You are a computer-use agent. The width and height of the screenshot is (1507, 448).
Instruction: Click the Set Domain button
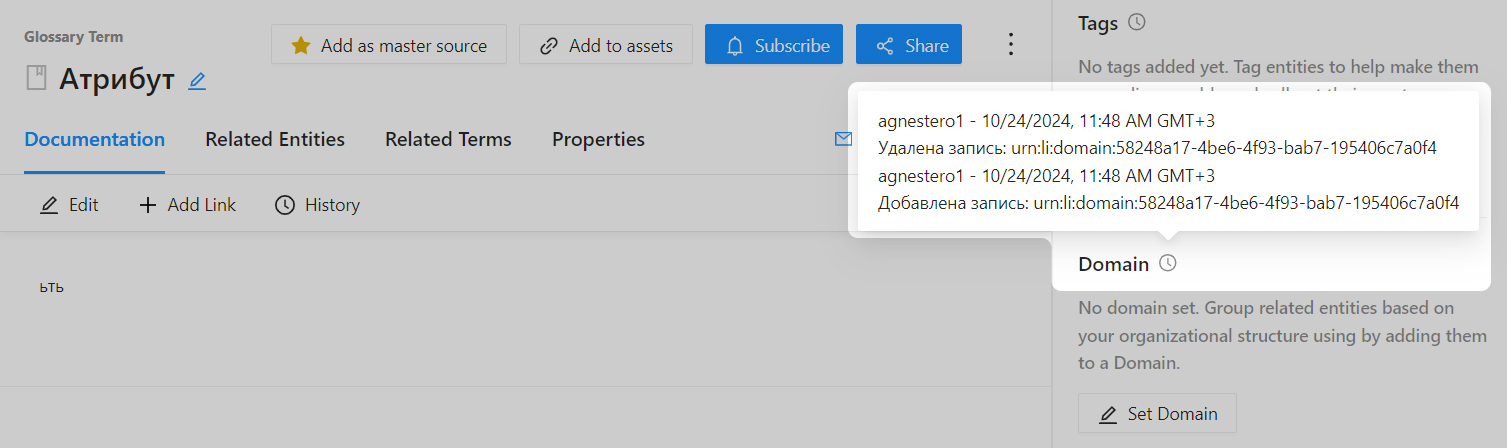point(1157,414)
